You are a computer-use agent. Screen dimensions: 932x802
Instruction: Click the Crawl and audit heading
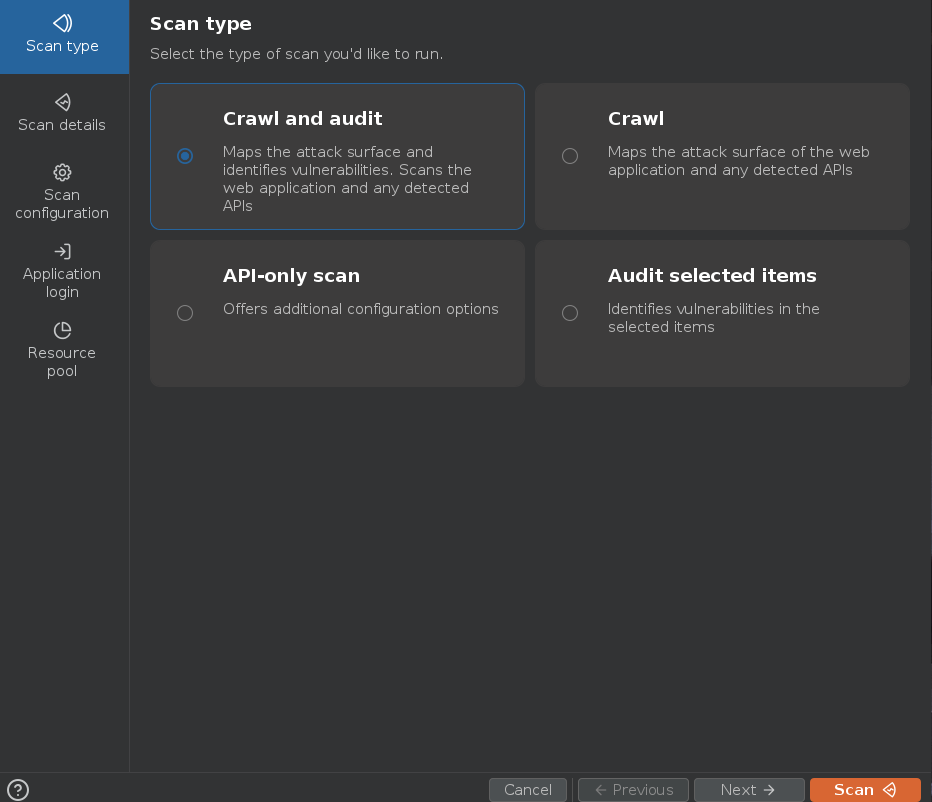[x=302, y=119]
